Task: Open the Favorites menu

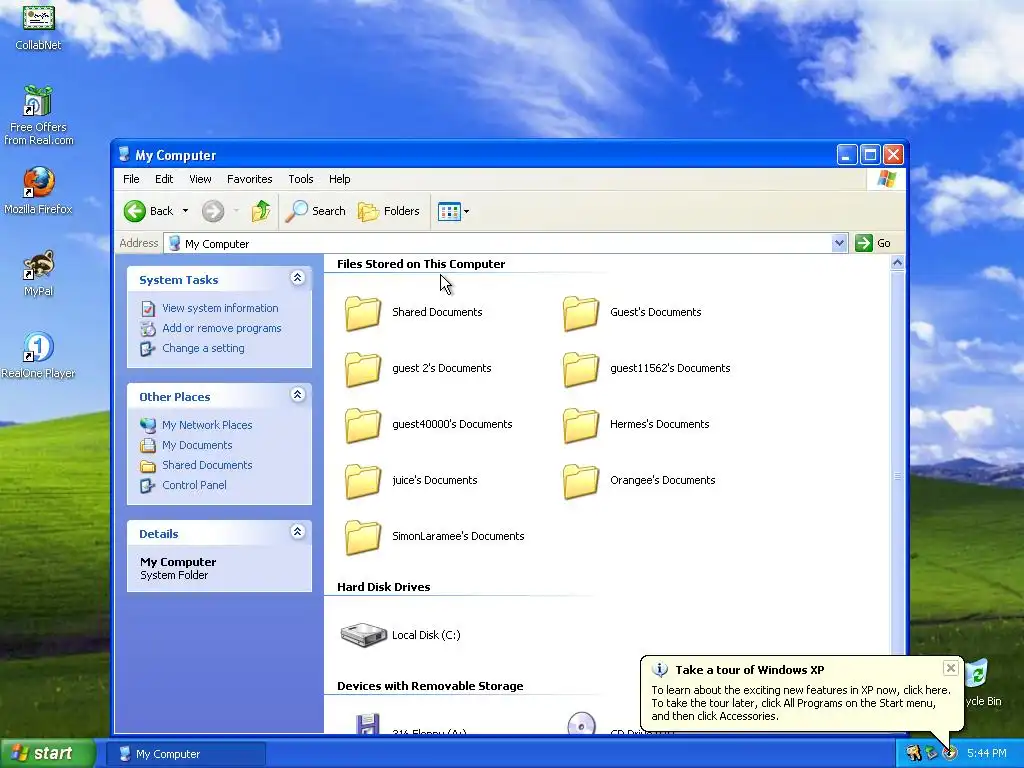Action: [x=249, y=179]
